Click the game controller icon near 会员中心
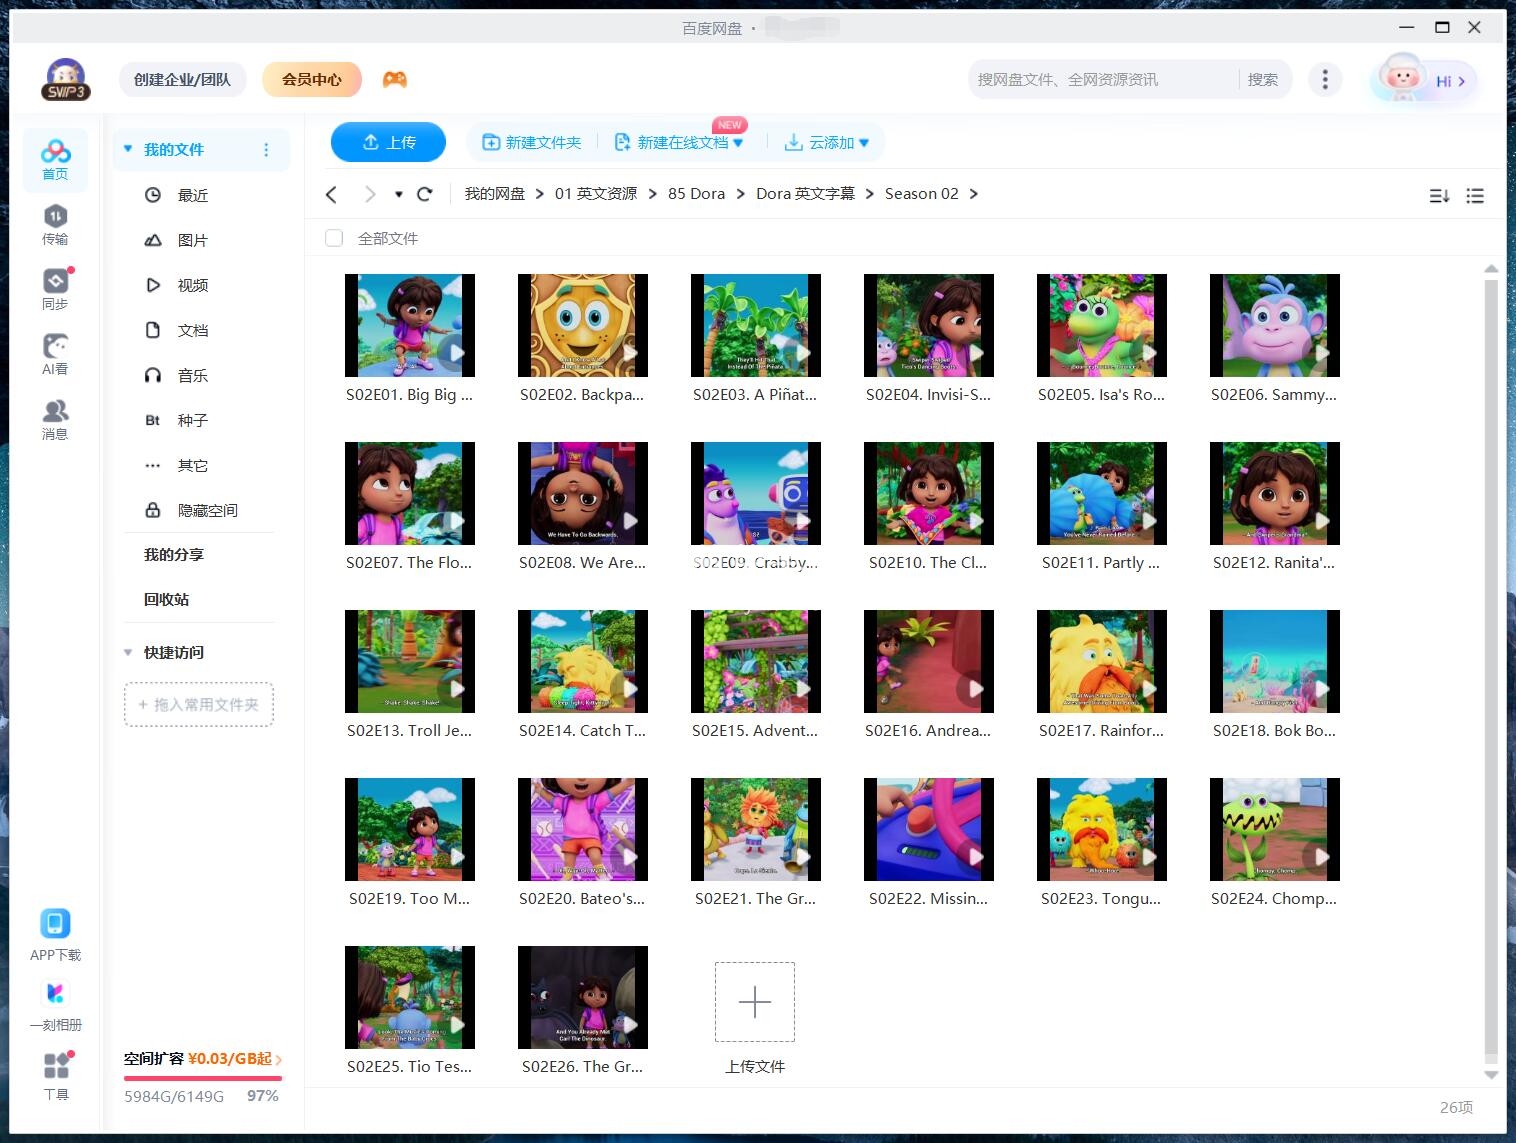The height and width of the screenshot is (1143, 1516). (x=394, y=79)
